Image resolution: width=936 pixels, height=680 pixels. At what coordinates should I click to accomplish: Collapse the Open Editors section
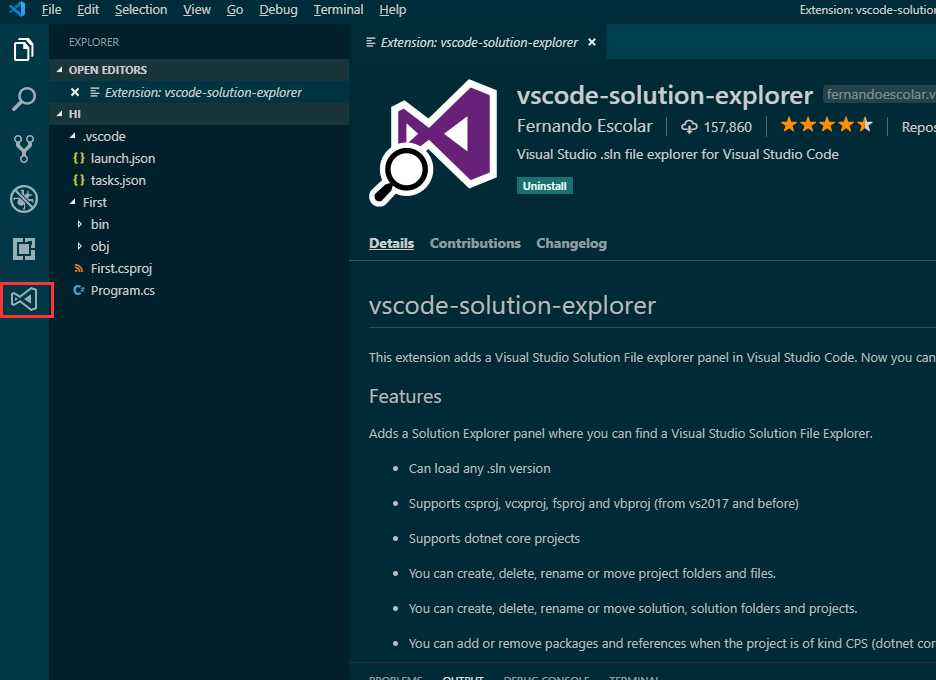[x=60, y=70]
